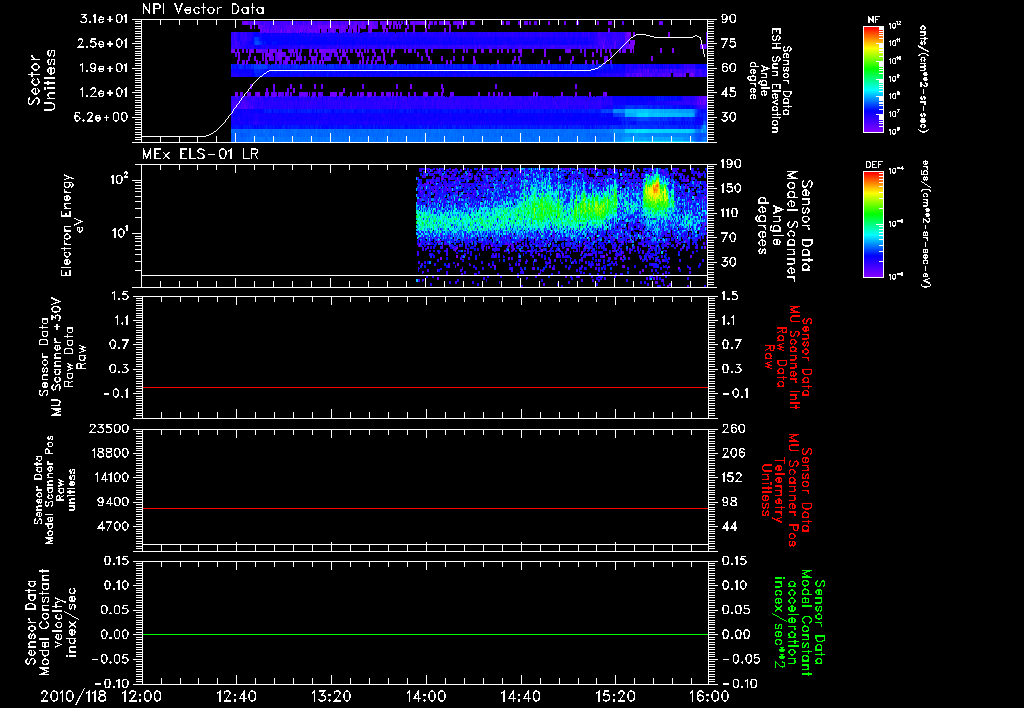Click the MEx ELS-01 LR panel title

(200, 155)
